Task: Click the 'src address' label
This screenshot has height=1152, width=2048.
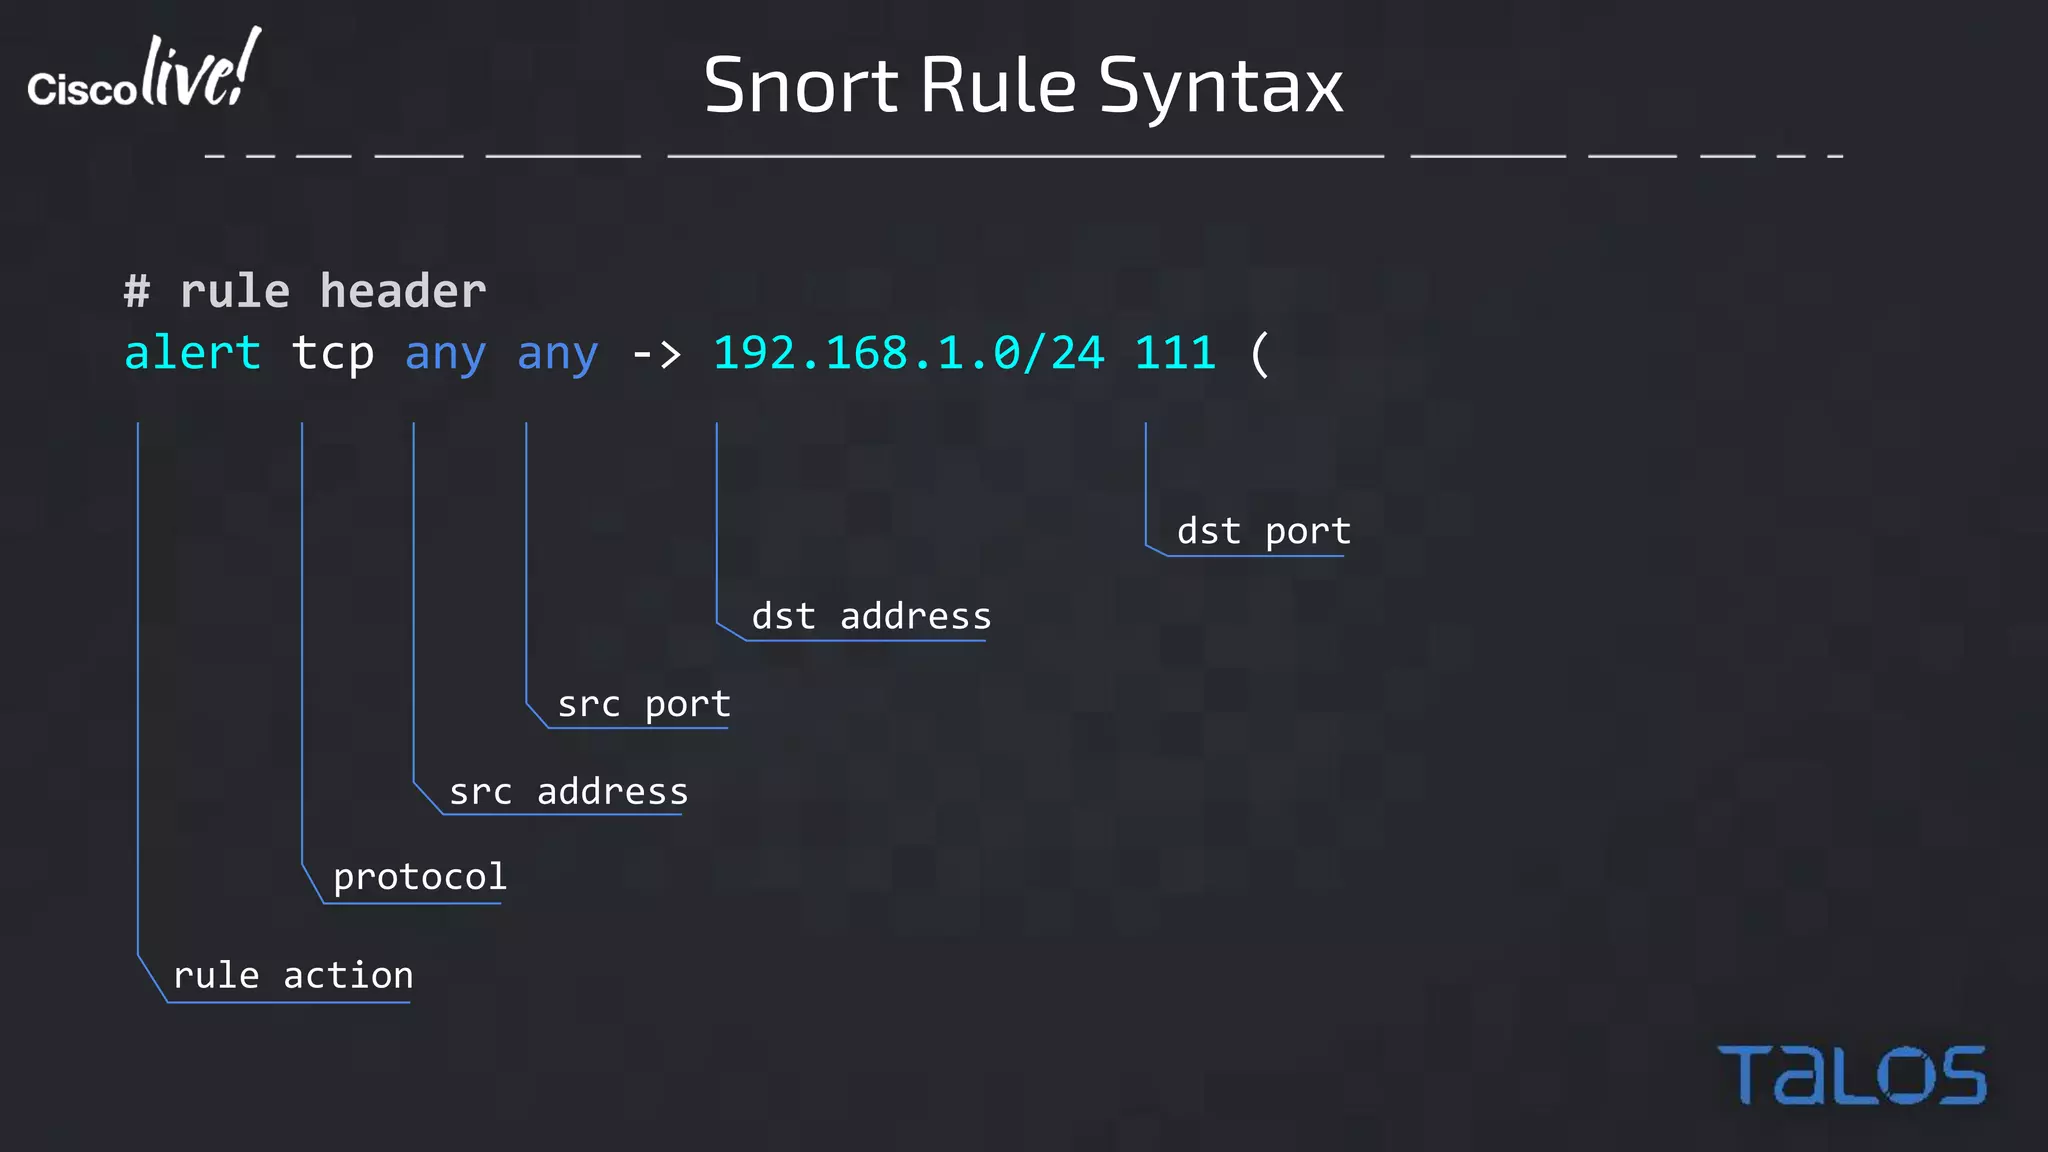Action: (569, 792)
